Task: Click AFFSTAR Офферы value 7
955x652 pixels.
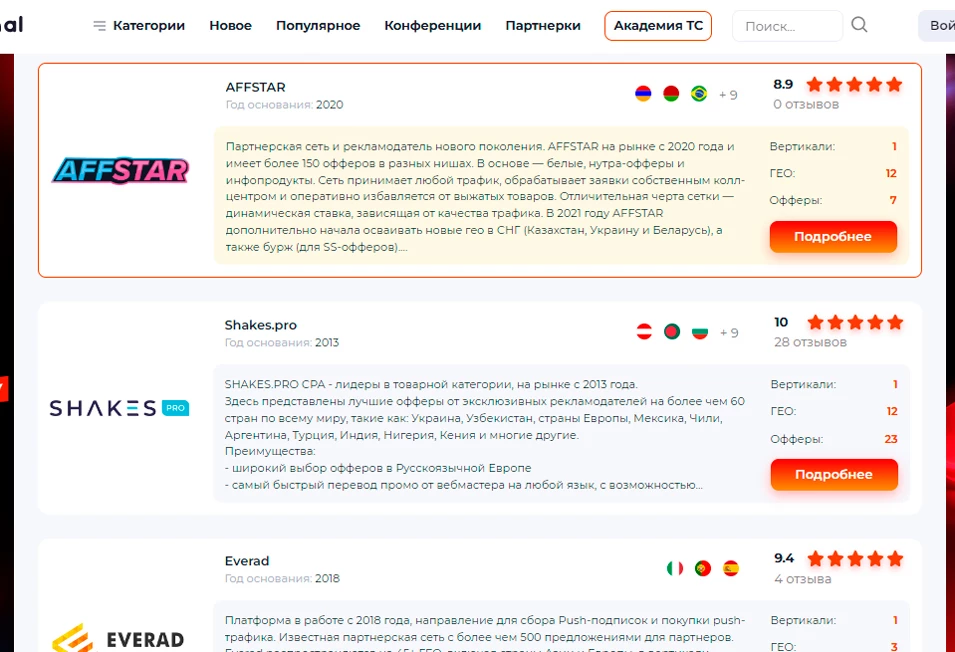Action: [x=893, y=200]
